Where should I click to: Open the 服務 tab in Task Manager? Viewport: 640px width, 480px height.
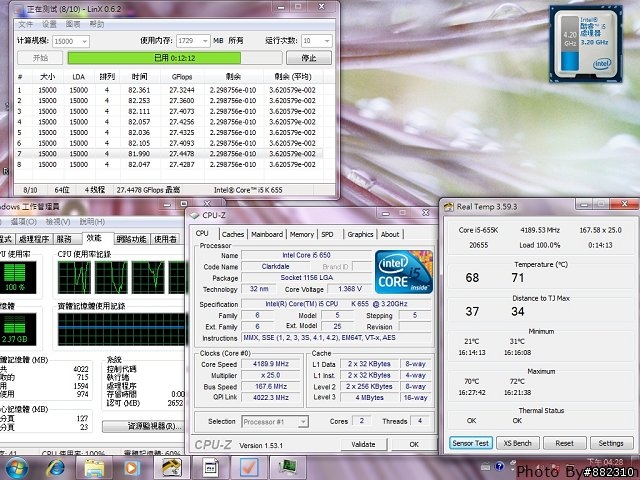(x=64, y=239)
